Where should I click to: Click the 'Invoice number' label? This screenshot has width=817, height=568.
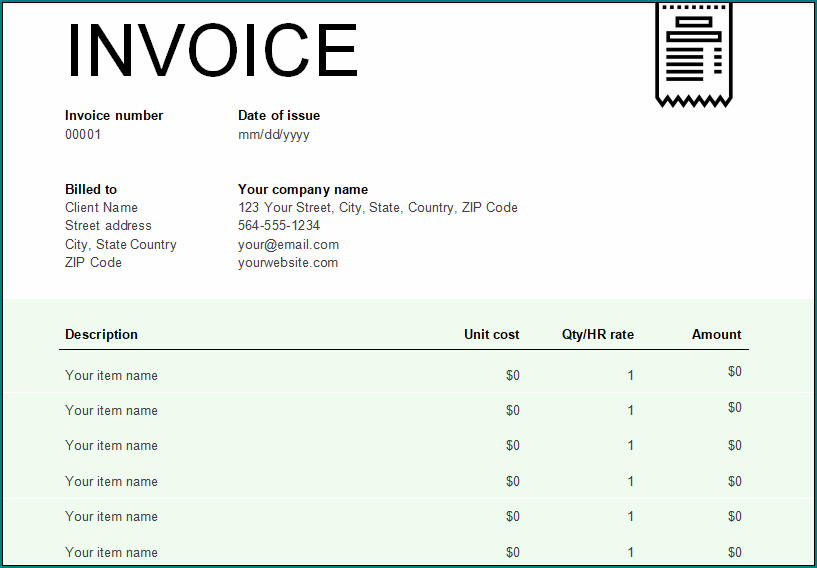(x=114, y=116)
